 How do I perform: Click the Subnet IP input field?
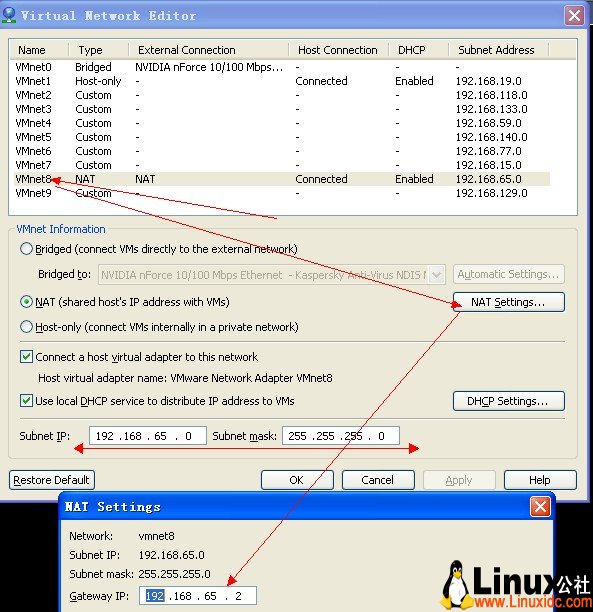pyautogui.click(x=148, y=436)
